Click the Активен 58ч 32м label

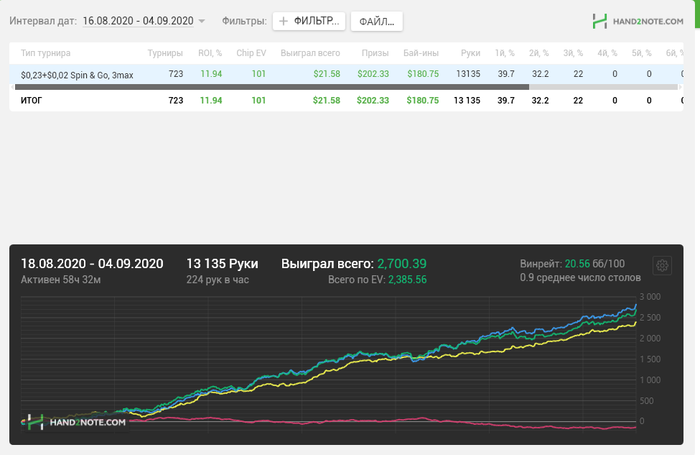point(60,280)
